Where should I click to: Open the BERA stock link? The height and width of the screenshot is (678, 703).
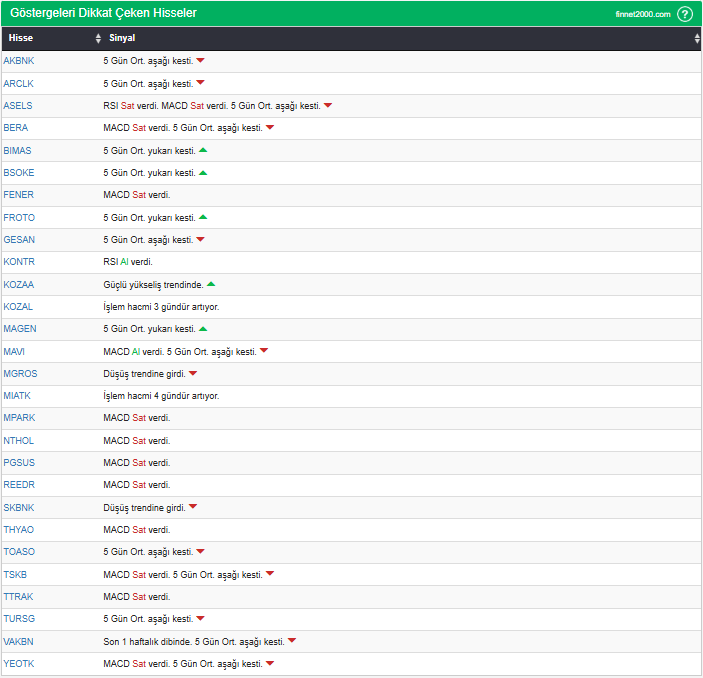(x=16, y=128)
